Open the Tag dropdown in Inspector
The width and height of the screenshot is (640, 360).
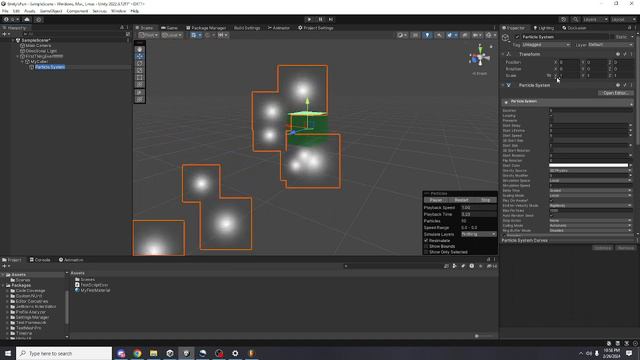click(x=546, y=44)
